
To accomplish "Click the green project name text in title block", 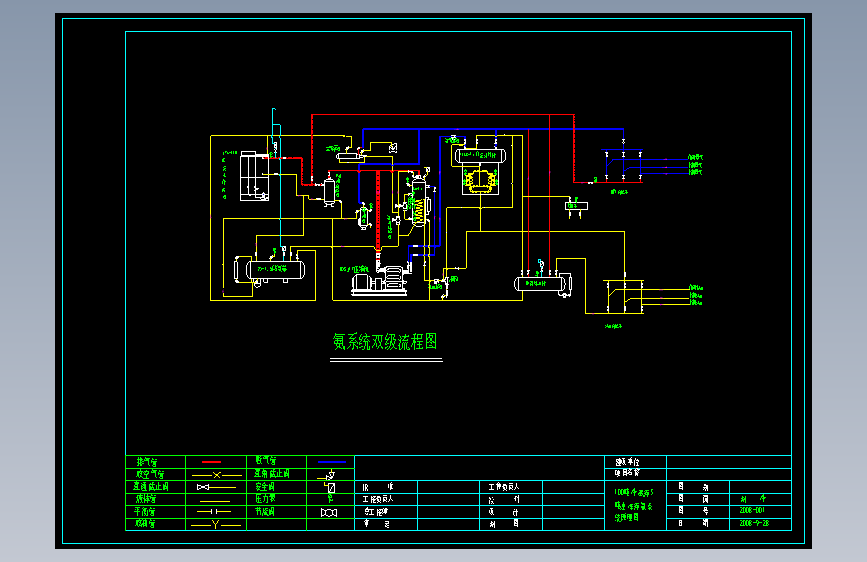I will tap(634, 504).
